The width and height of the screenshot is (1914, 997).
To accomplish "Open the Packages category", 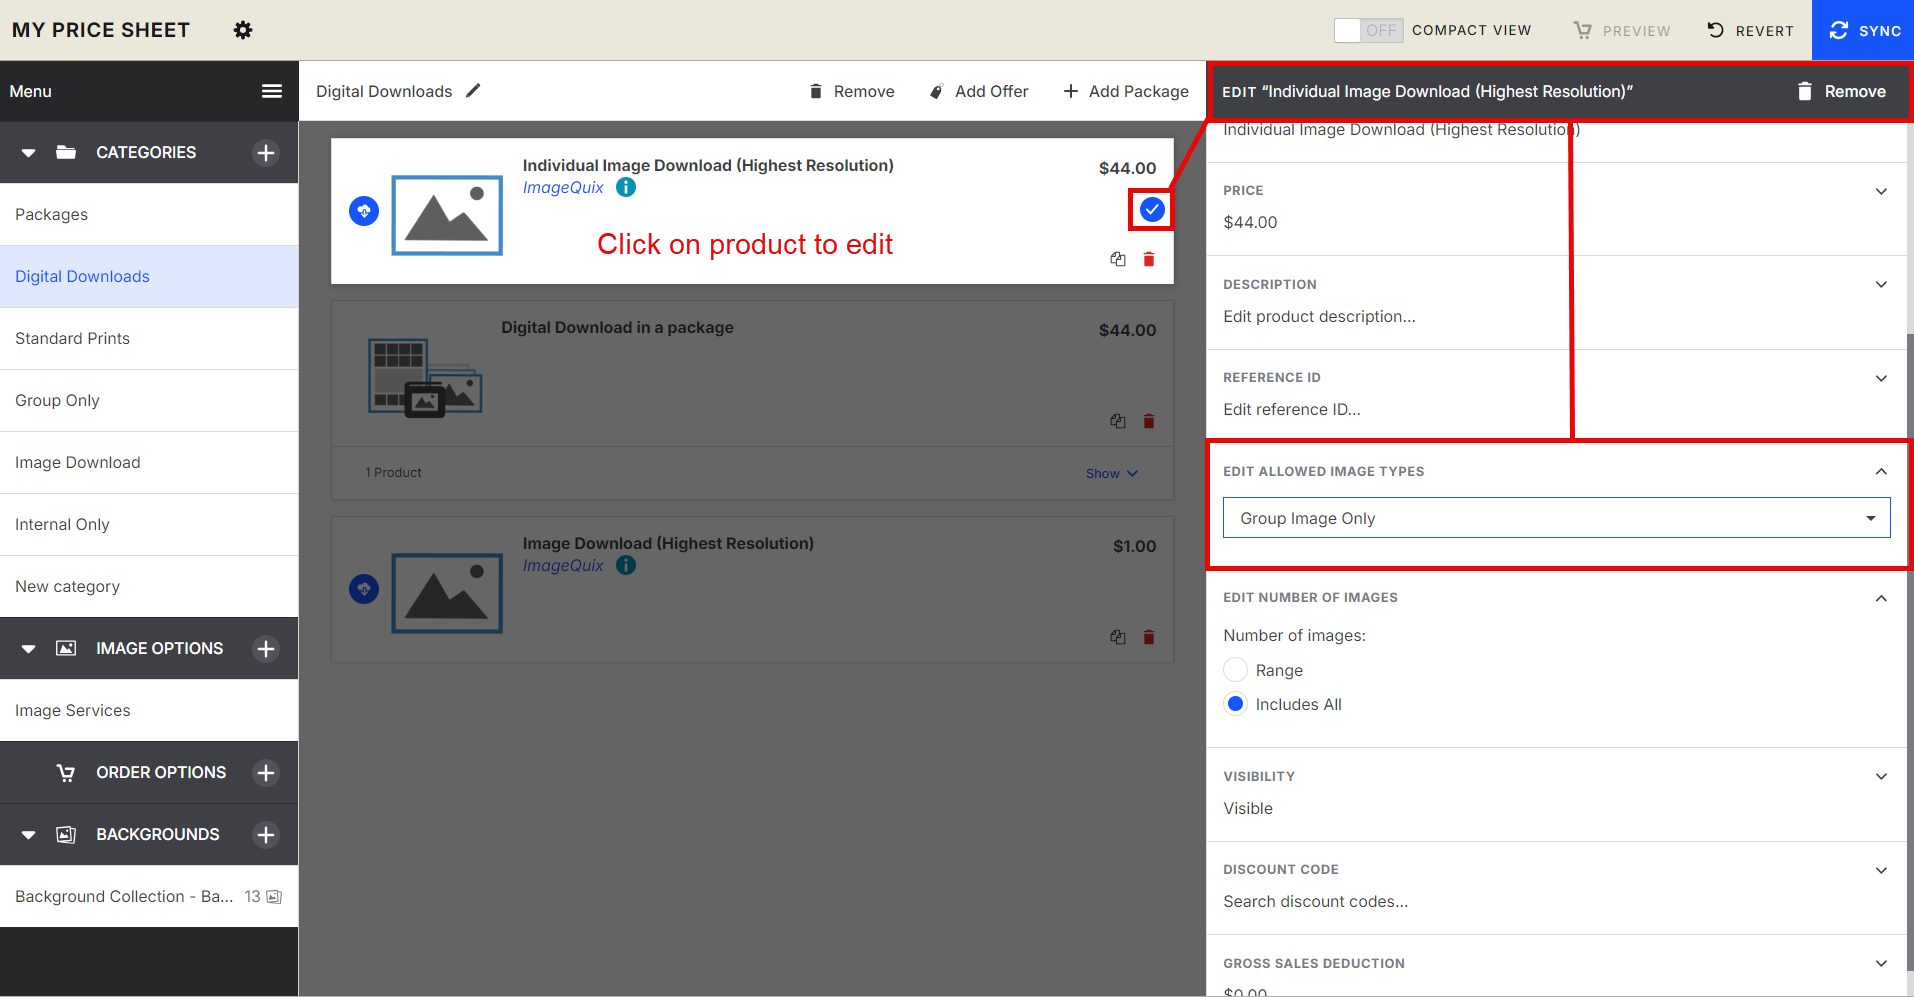I will (x=149, y=215).
